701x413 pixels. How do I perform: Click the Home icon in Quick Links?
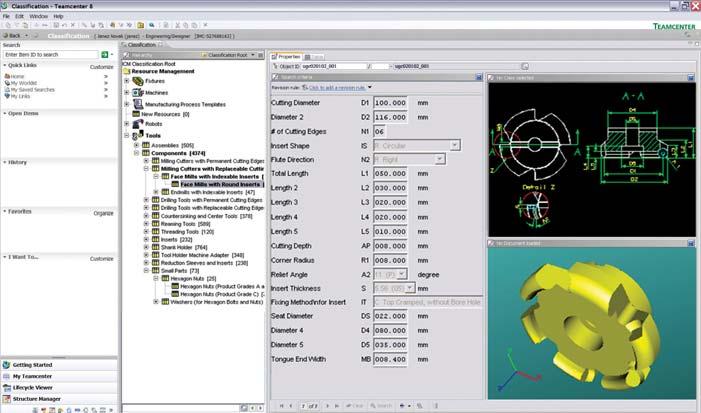(x=7, y=76)
